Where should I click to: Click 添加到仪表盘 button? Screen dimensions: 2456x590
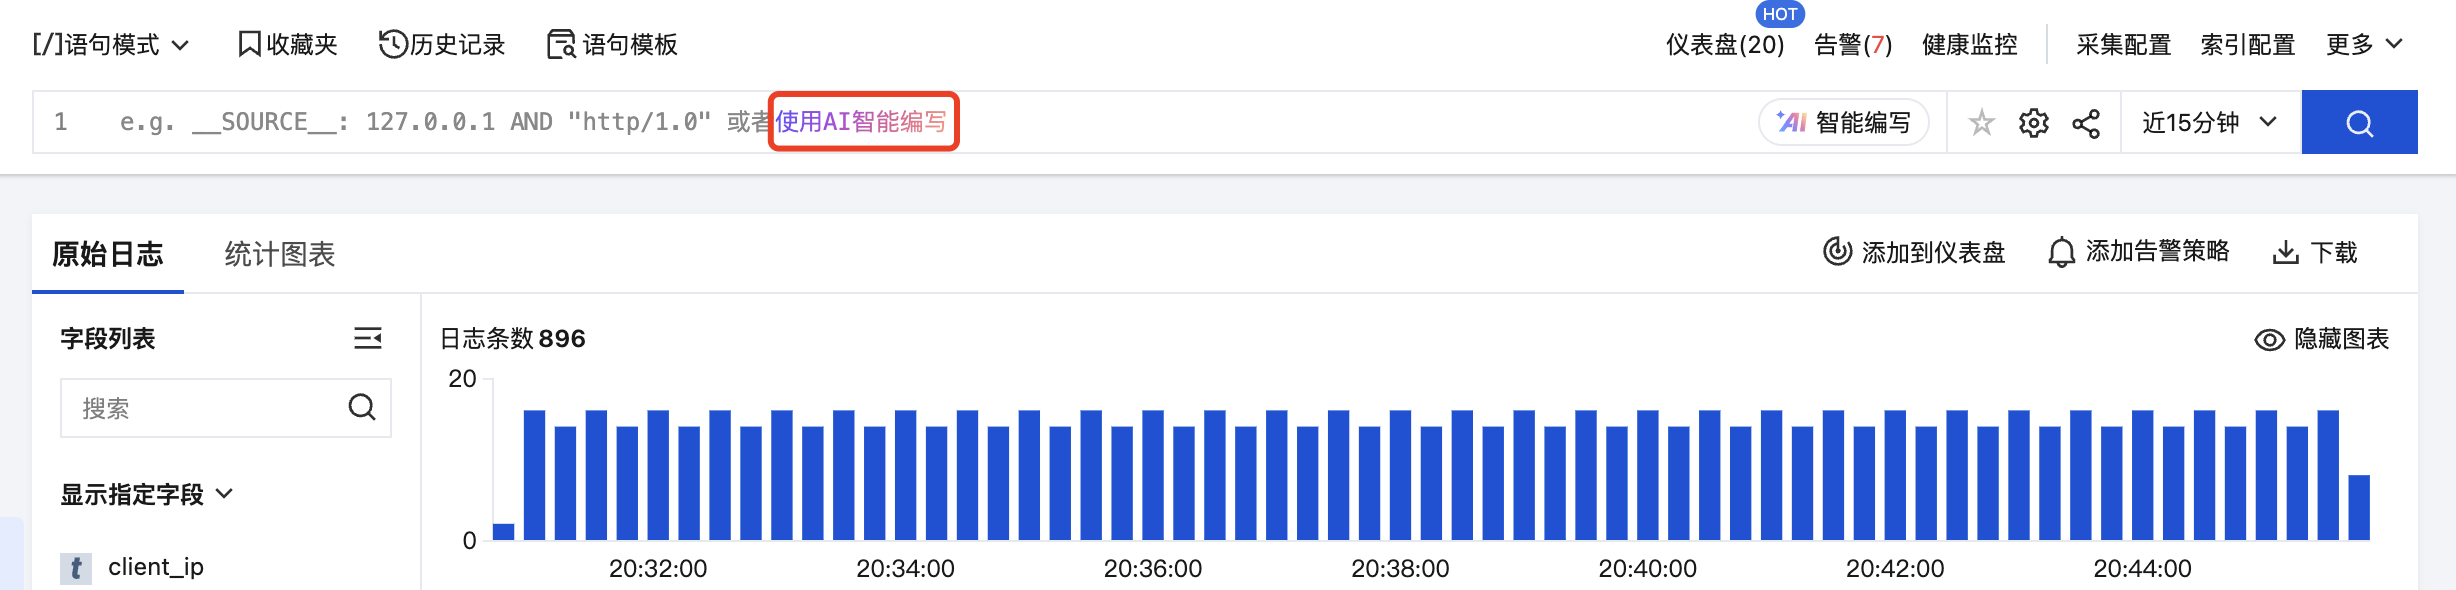[1914, 252]
